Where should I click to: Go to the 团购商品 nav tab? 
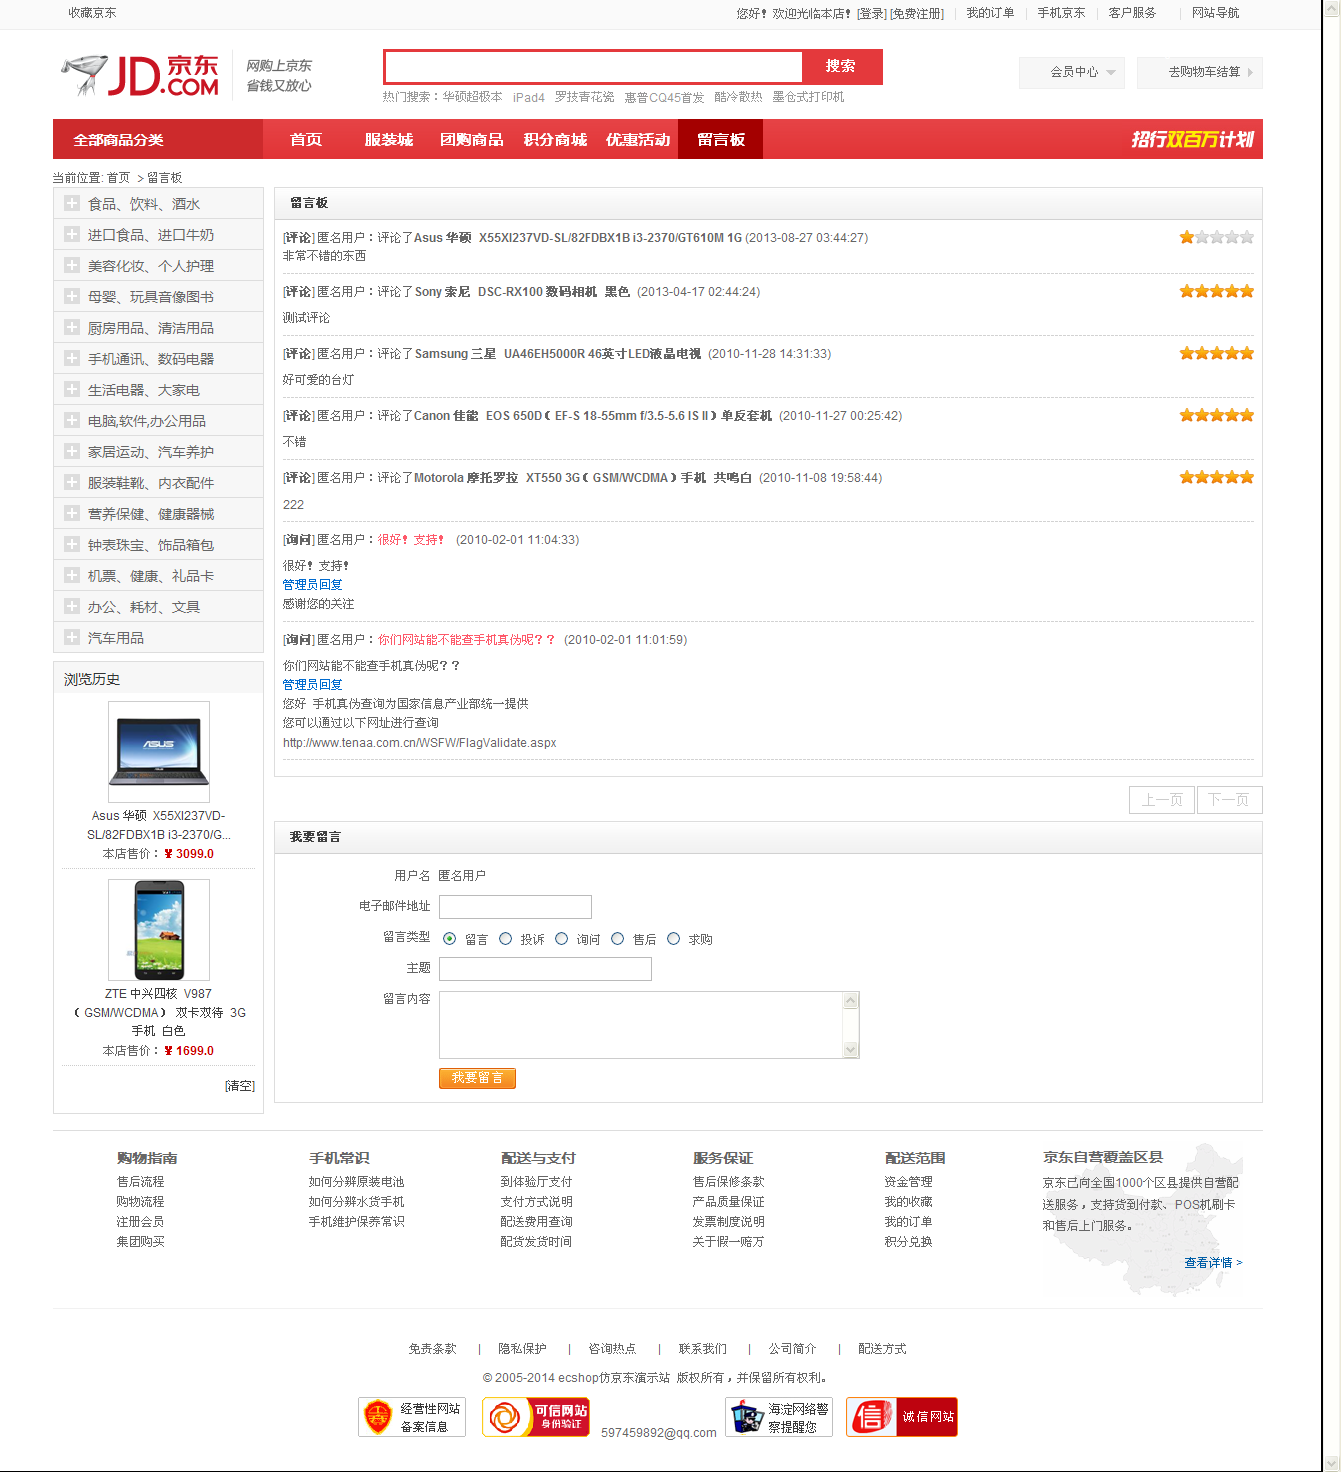point(471,140)
